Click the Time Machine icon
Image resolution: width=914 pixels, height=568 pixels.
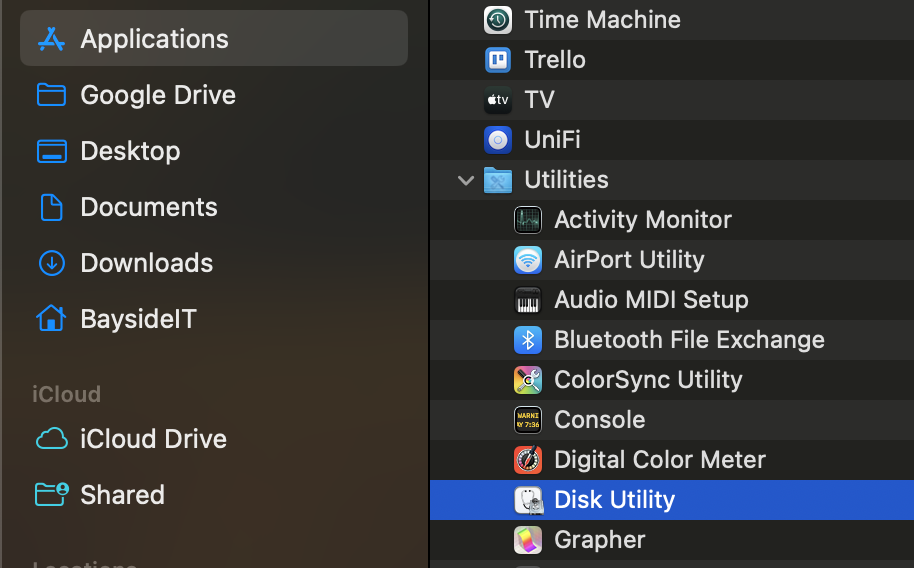[497, 20]
